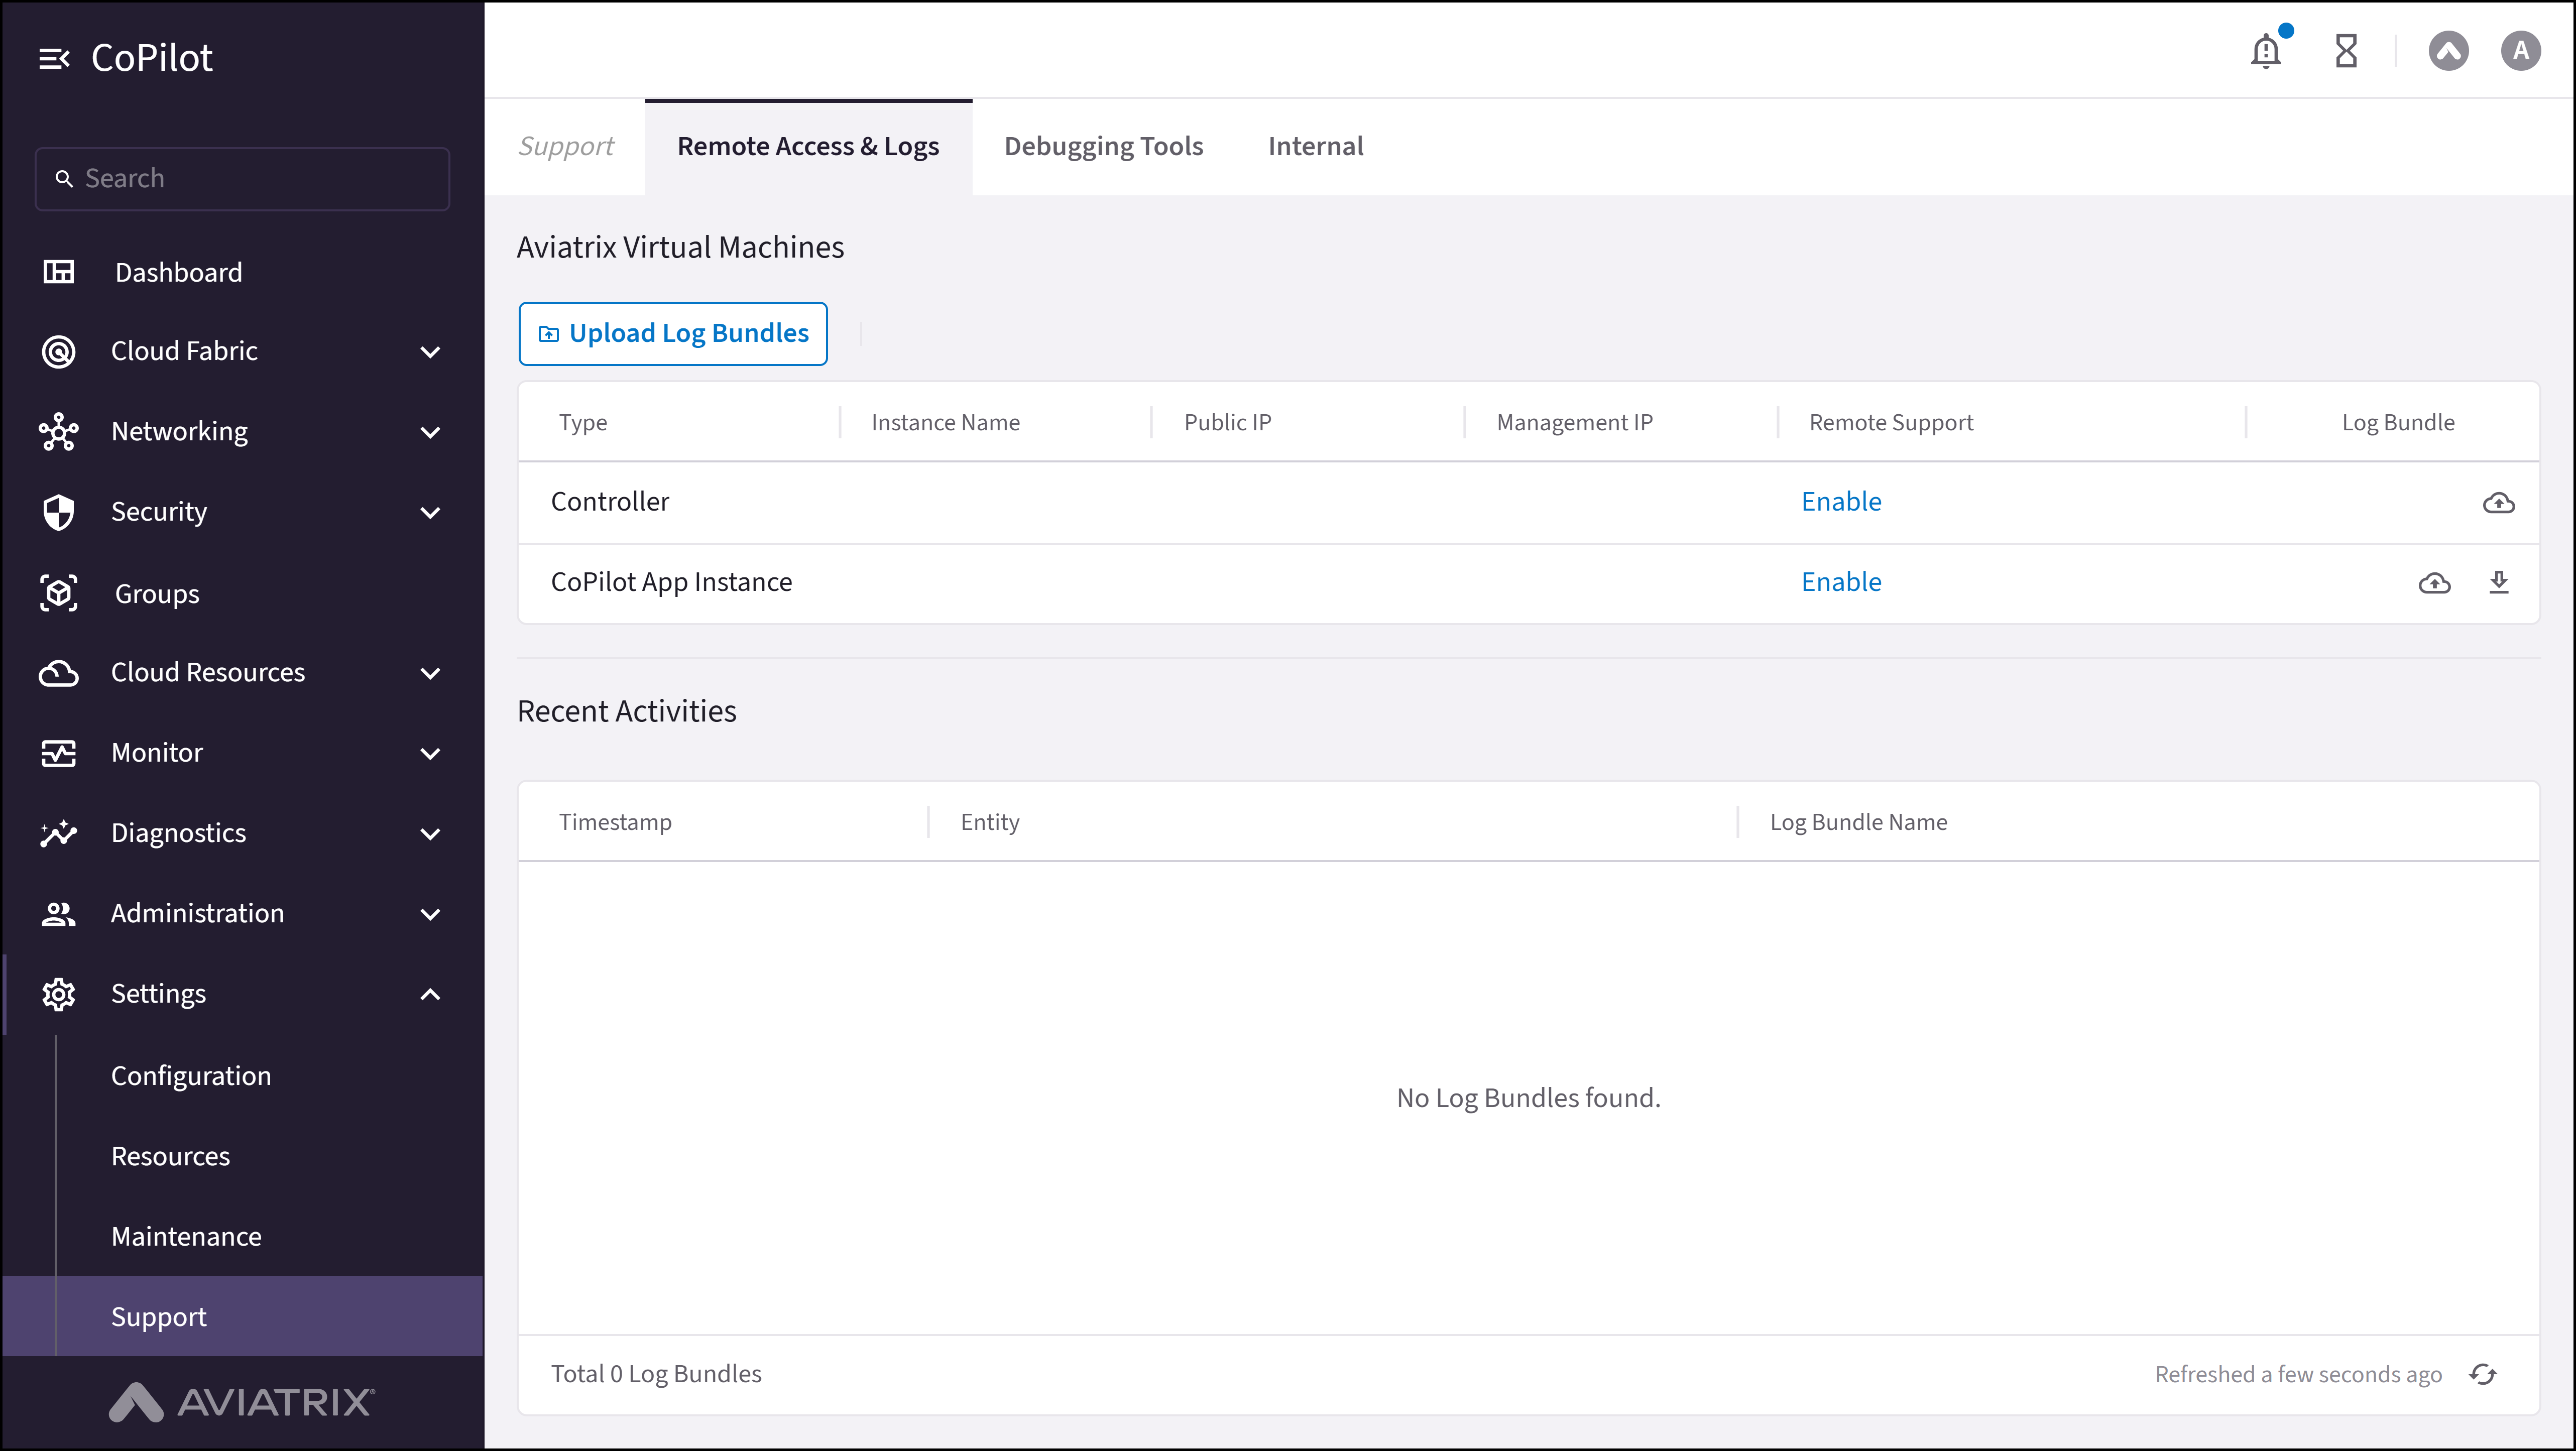Open the notifications bell icon
The height and width of the screenshot is (1451, 2576).
point(2264,51)
